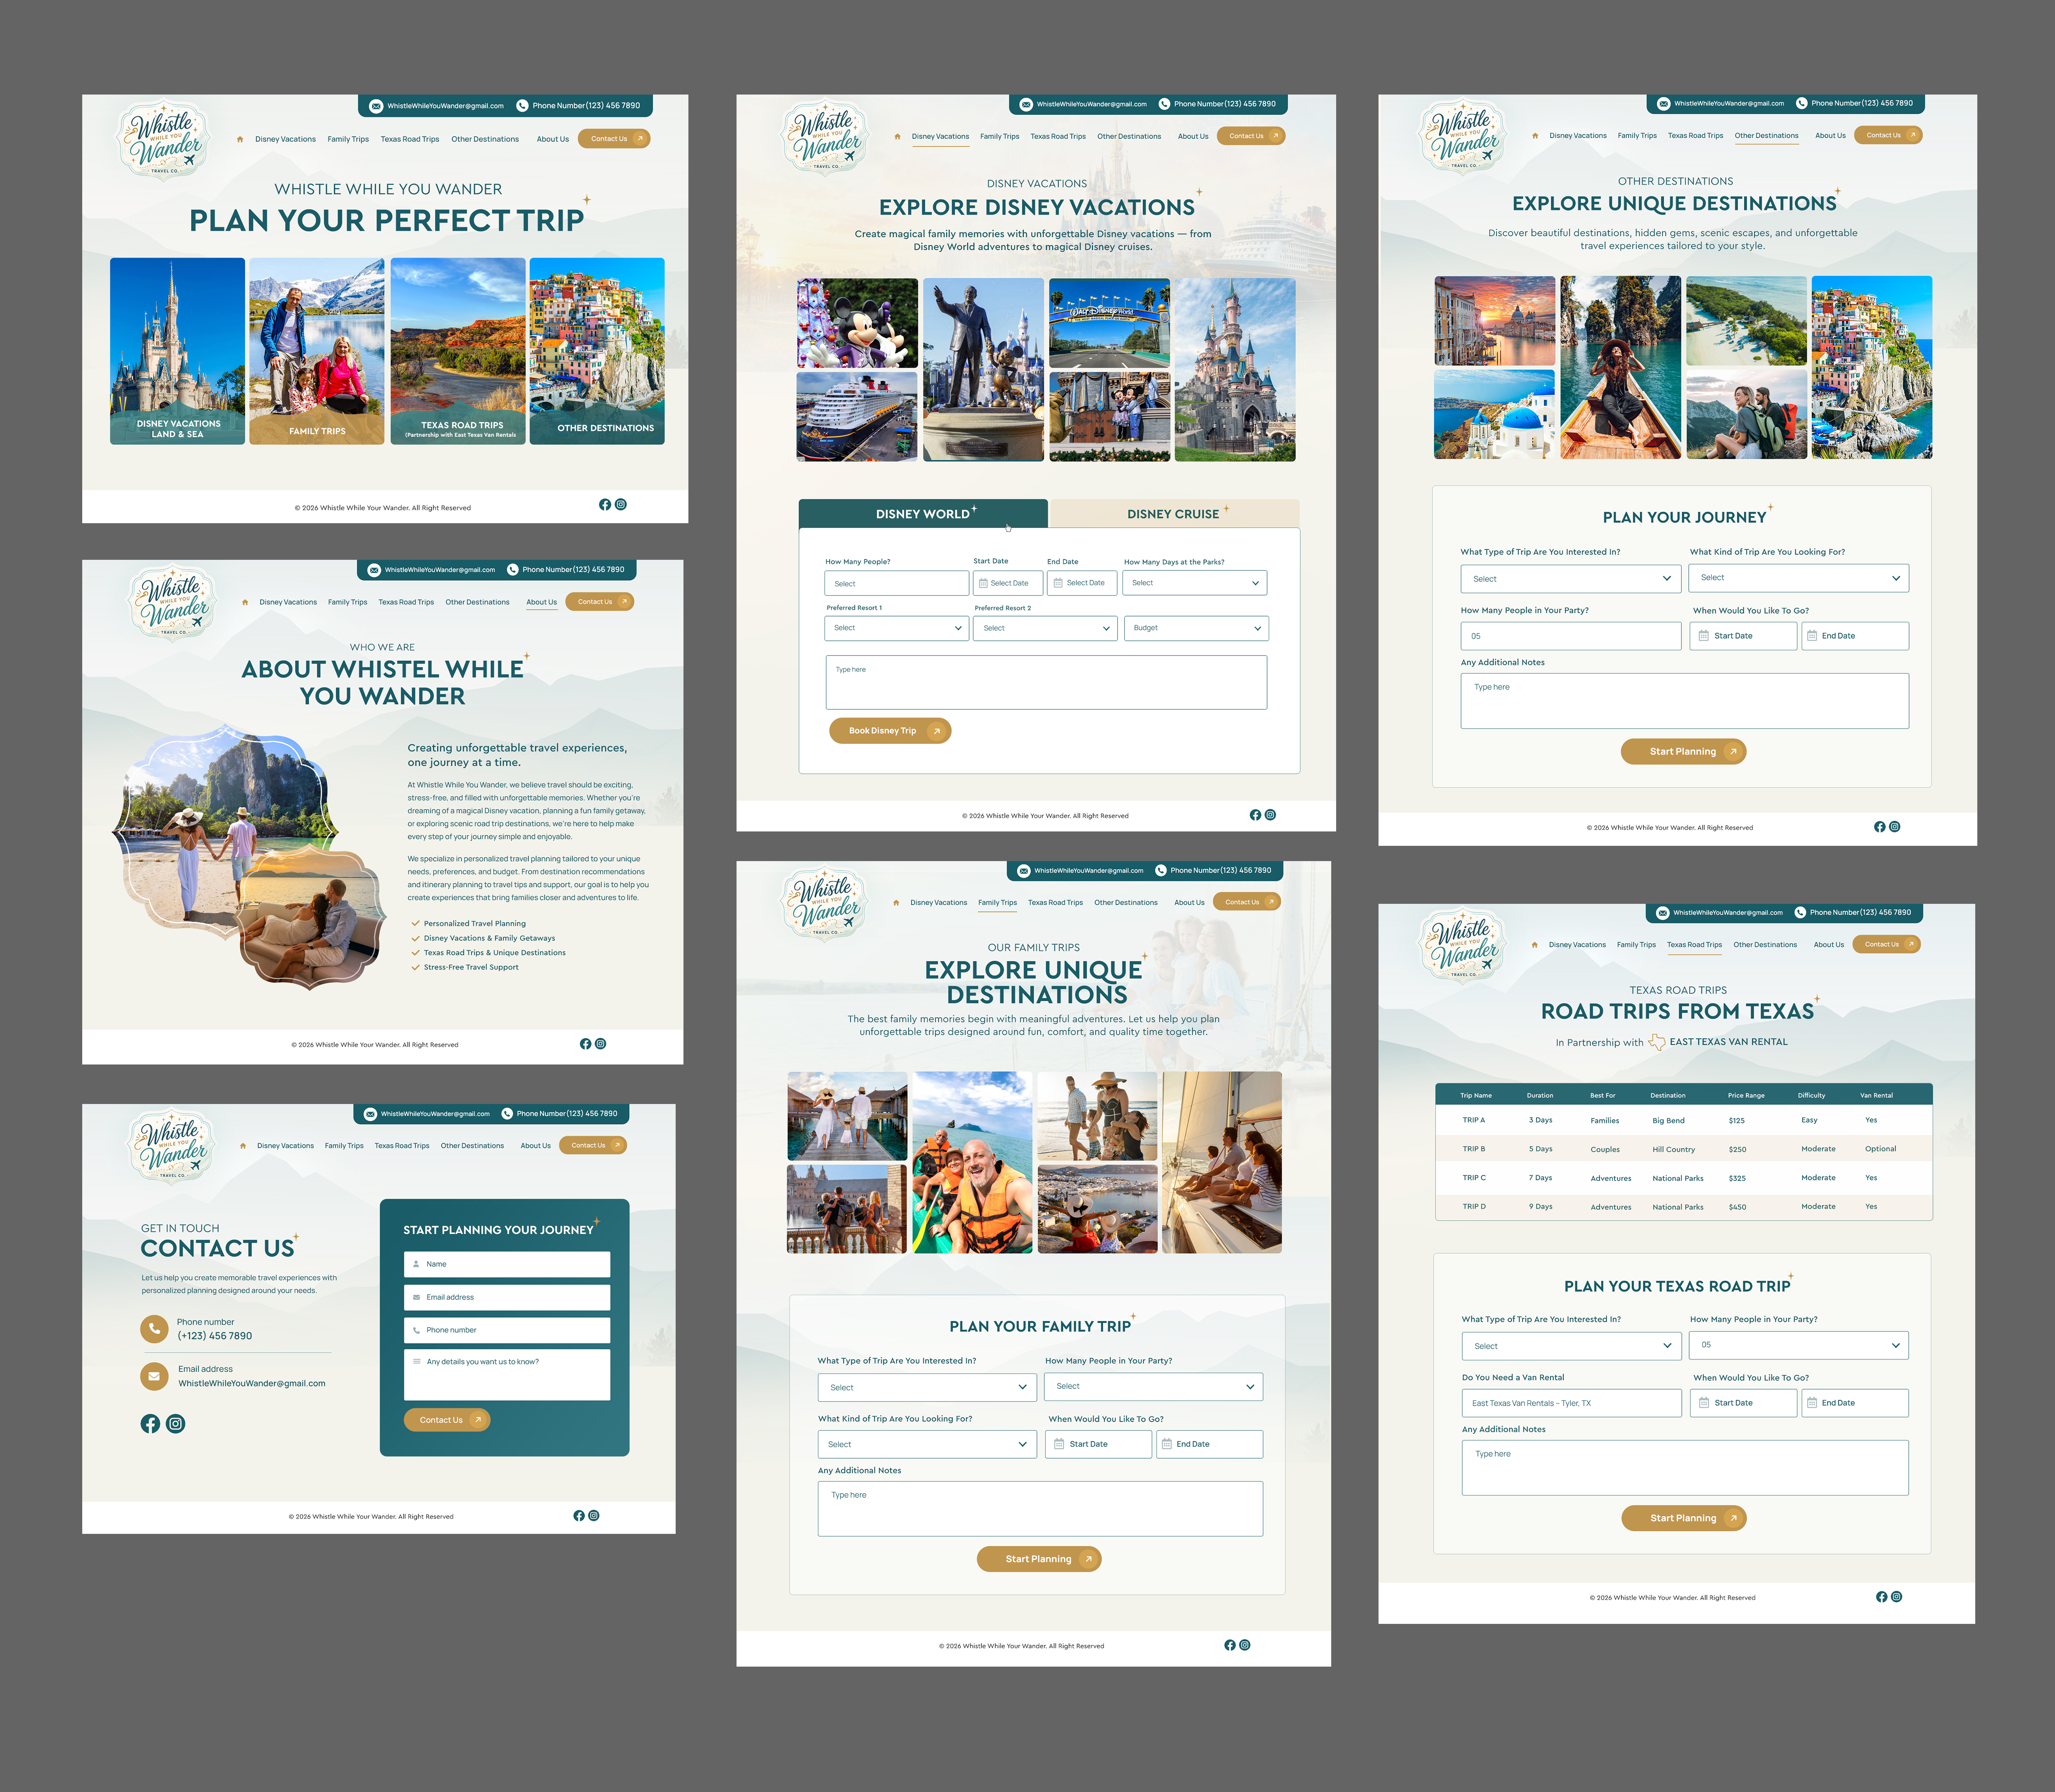Open What Kind of Trip dropdown in Plan Your Journey

(x=1799, y=578)
